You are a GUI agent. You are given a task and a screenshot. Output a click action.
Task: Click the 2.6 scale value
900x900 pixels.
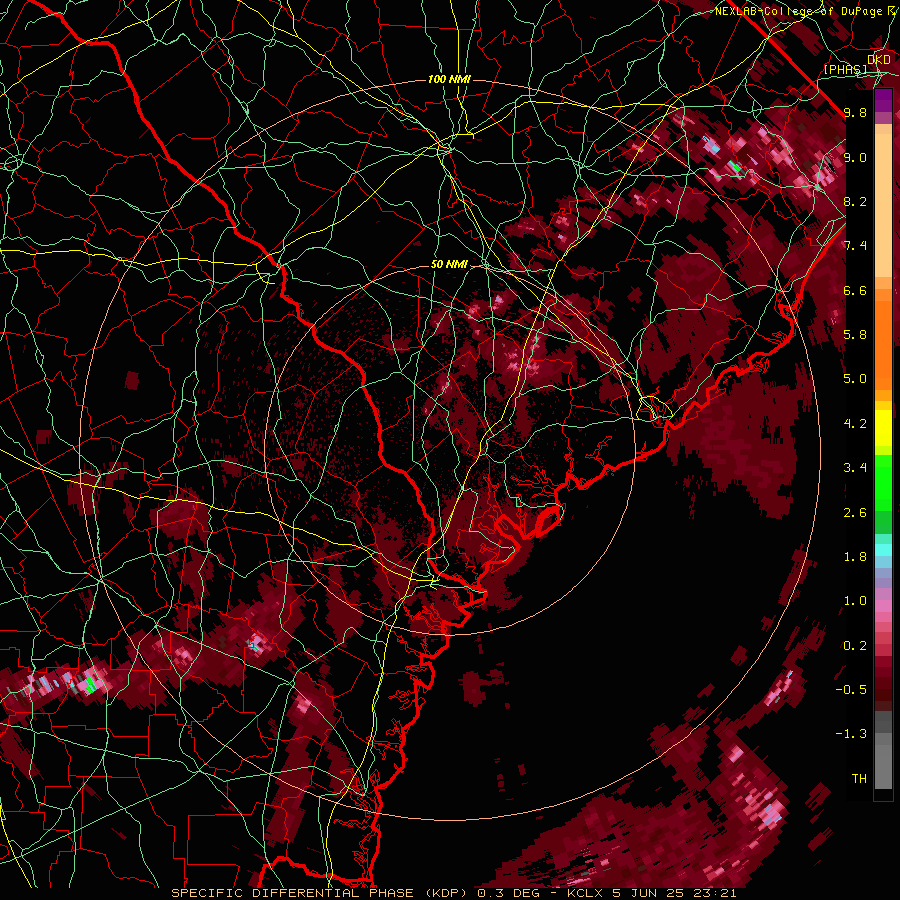coord(855,513)
